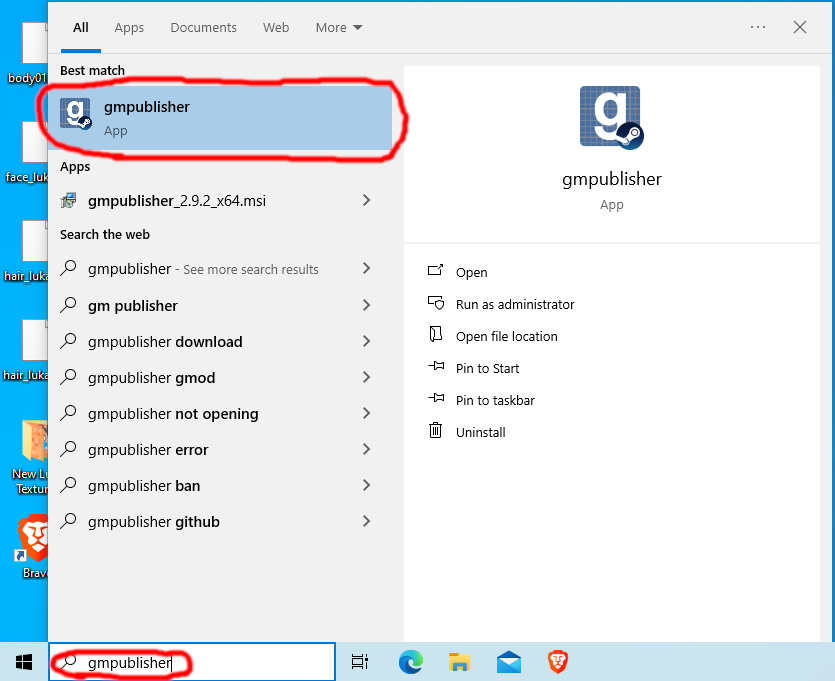
Task: Expand the 'gmpublisher not opening' suggestion chevron
Action: click(x=366, y=413)
